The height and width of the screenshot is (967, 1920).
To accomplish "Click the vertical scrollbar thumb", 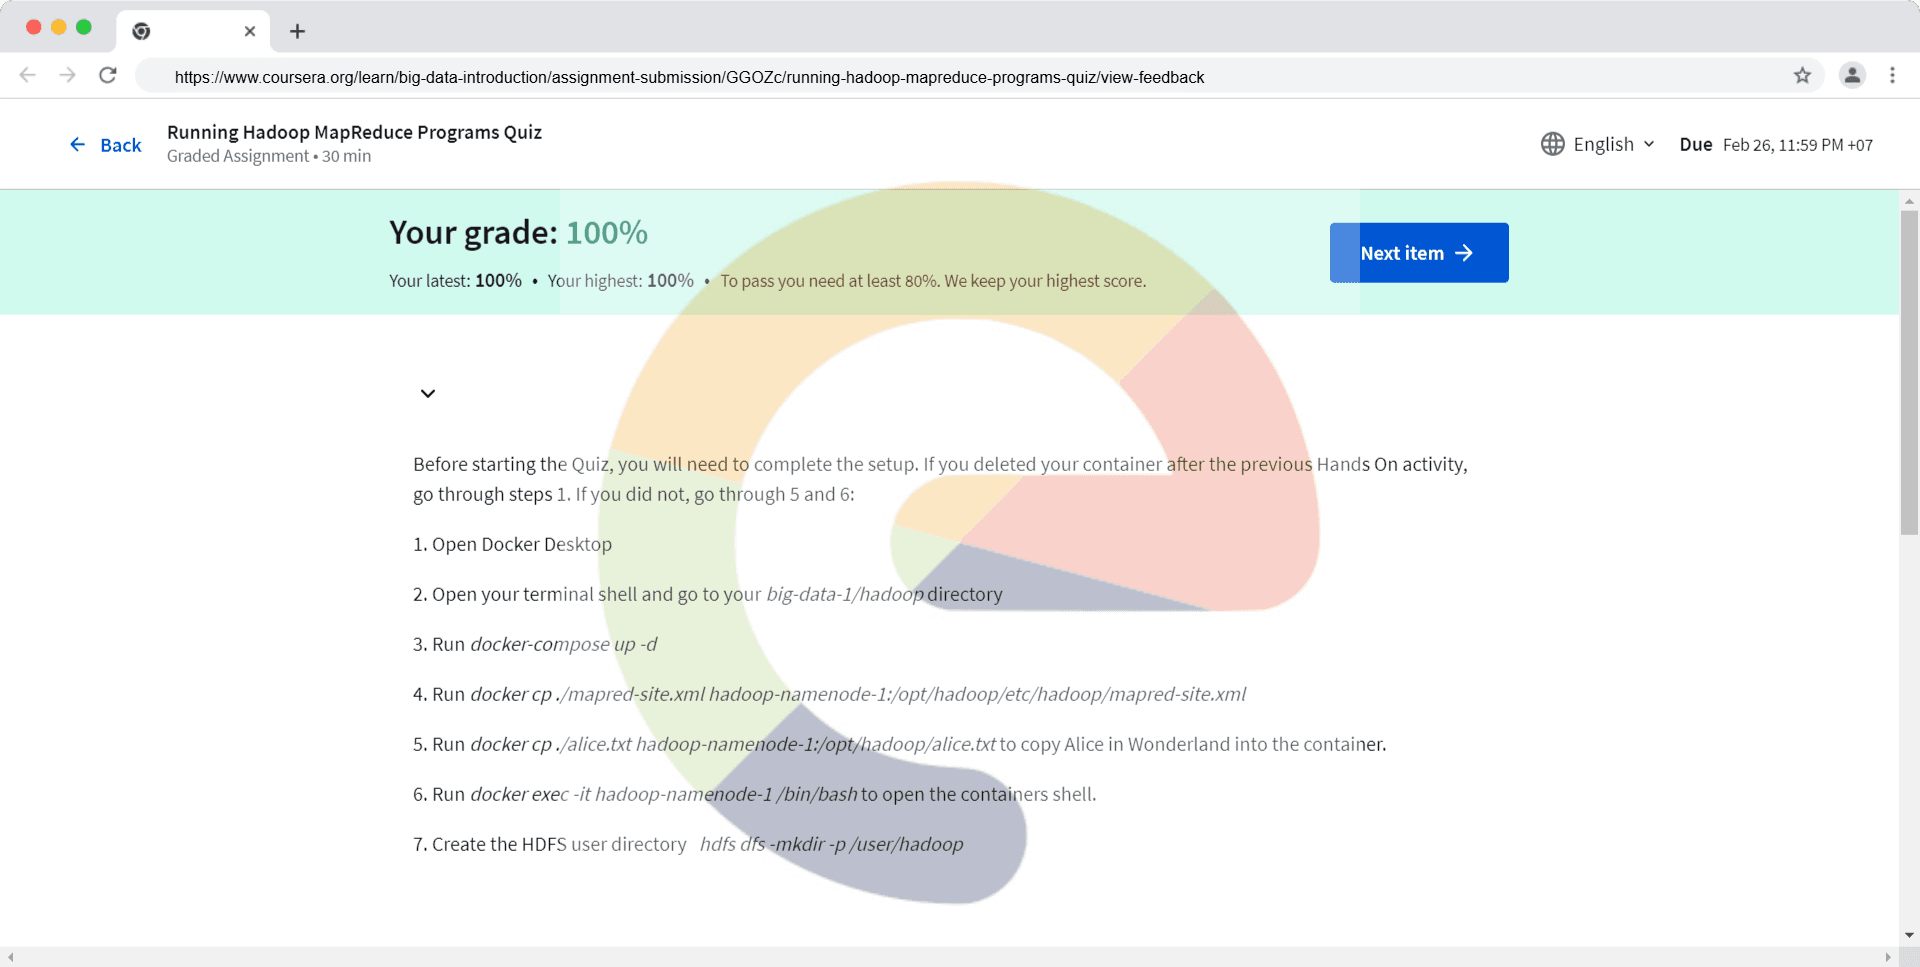I will coord(1909,370).
